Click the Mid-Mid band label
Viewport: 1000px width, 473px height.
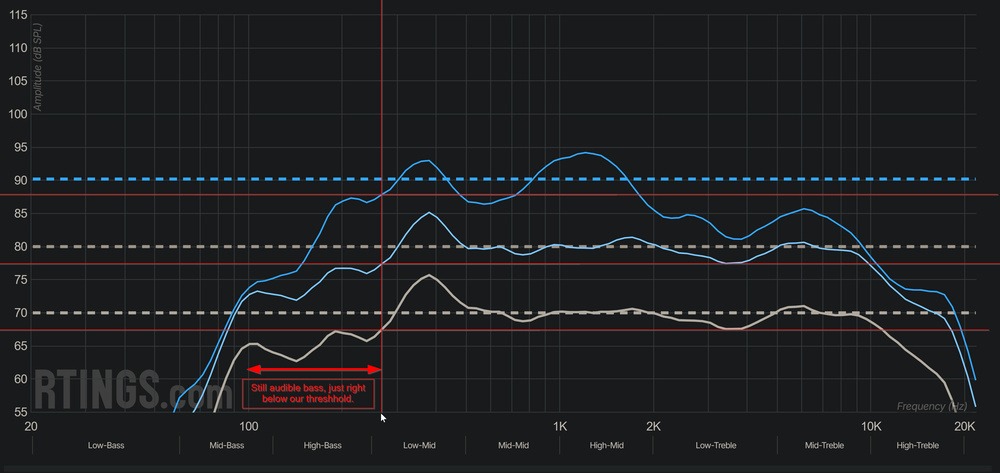pyautogui.click(x=513, y=445)
